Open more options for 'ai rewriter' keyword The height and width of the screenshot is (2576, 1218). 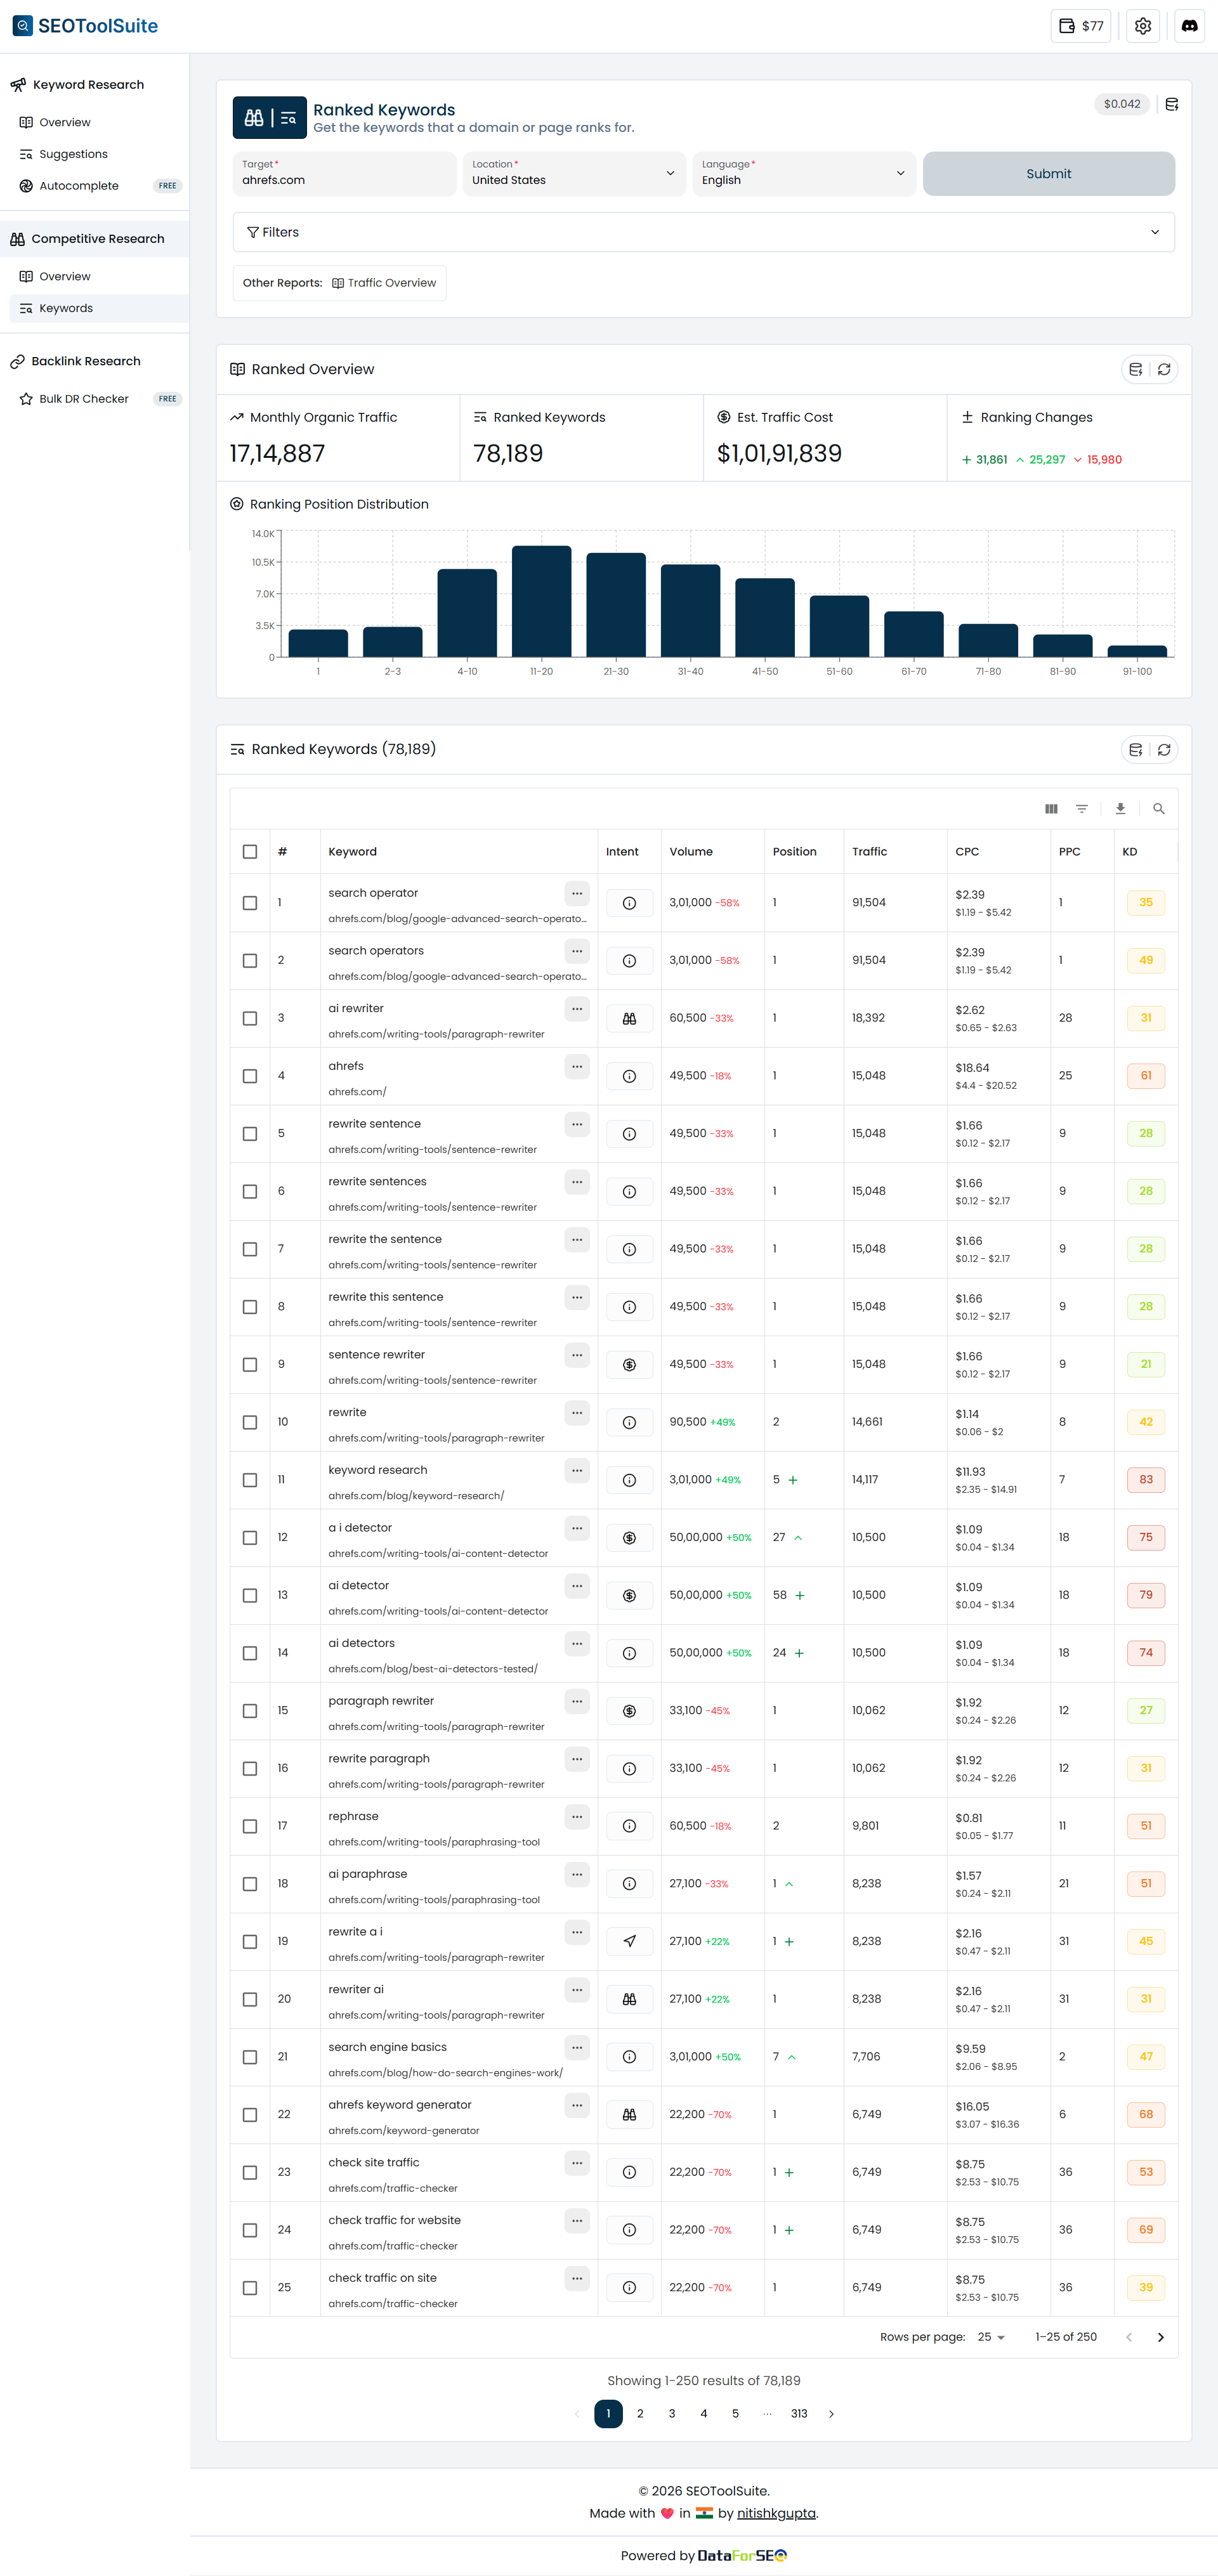pos(577,1009)
